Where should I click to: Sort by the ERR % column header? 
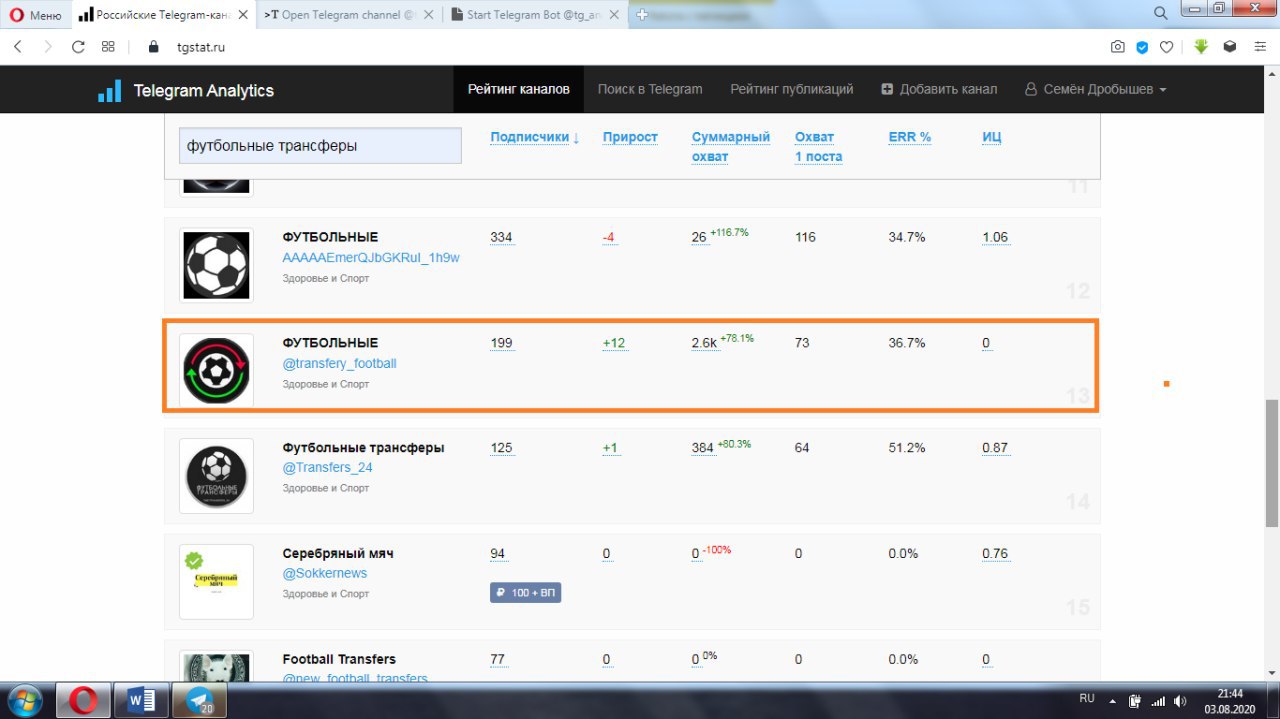909,137
